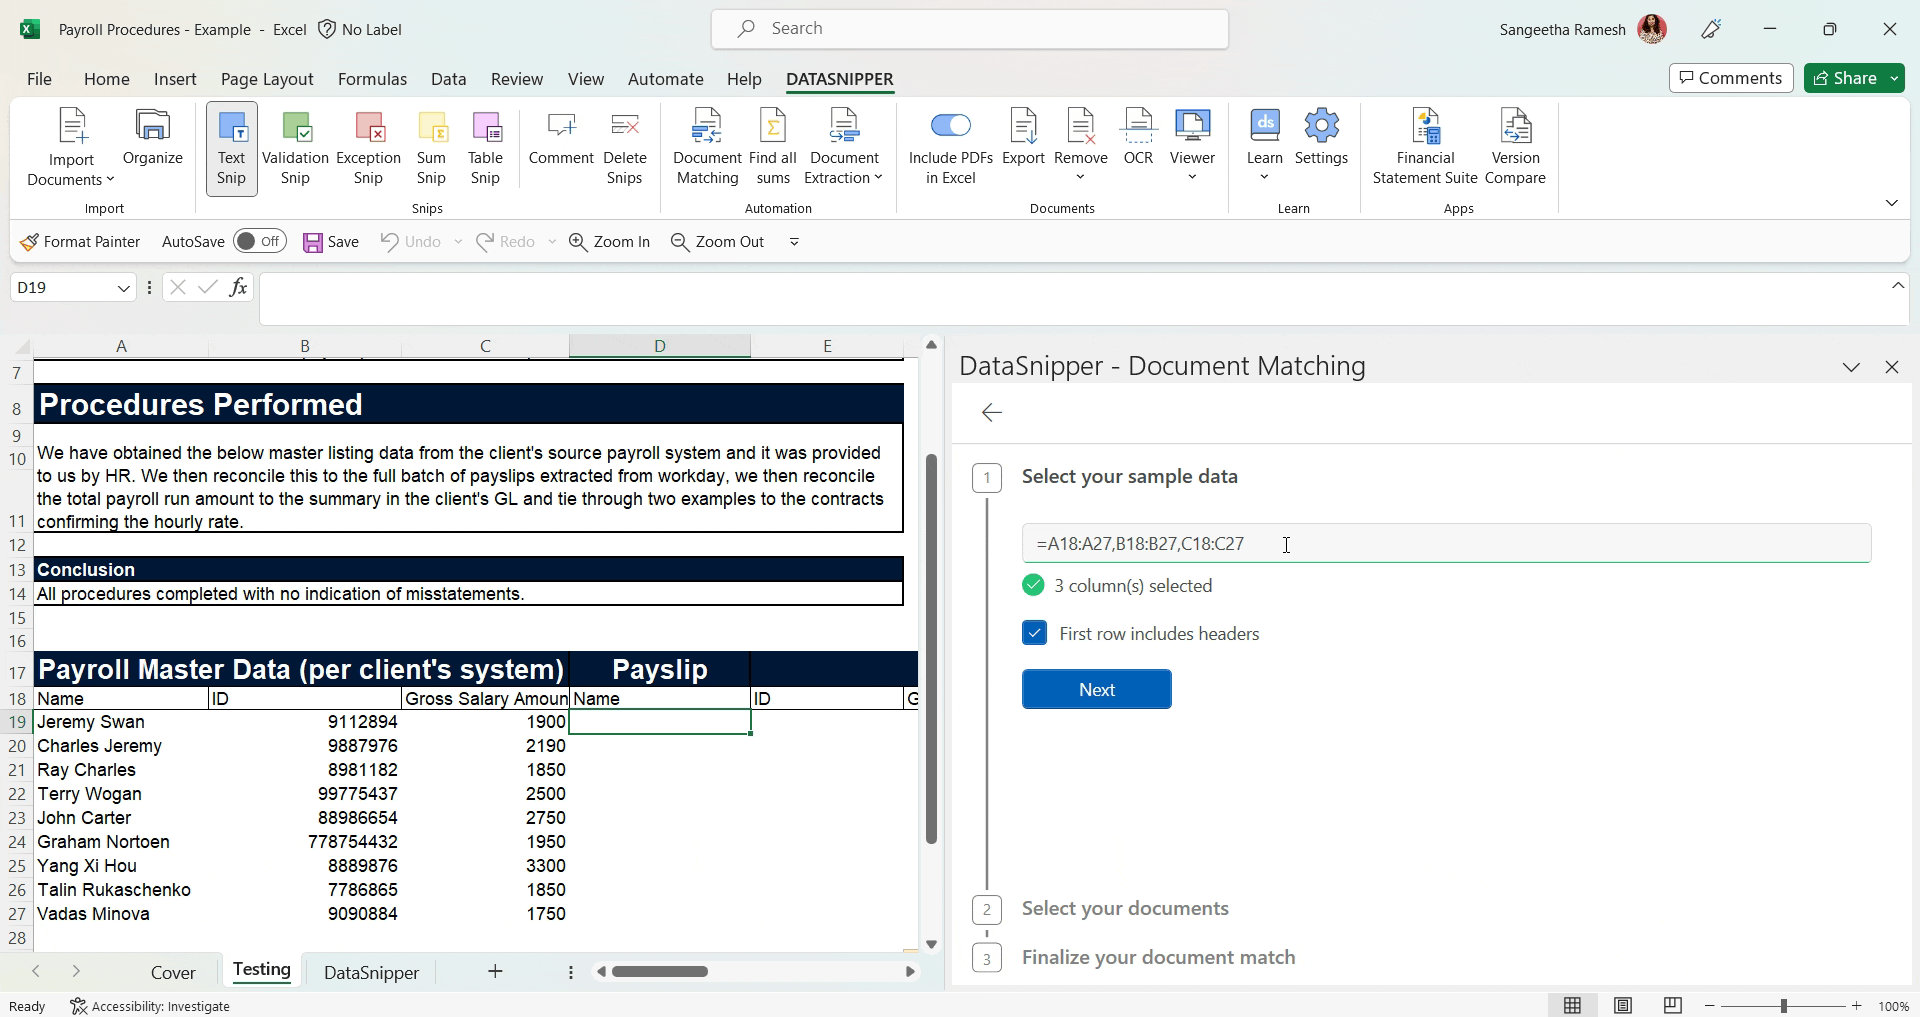Expand the Document Extraction dropdown
The image size is (1920, 1017).
[x=878, y=175]
